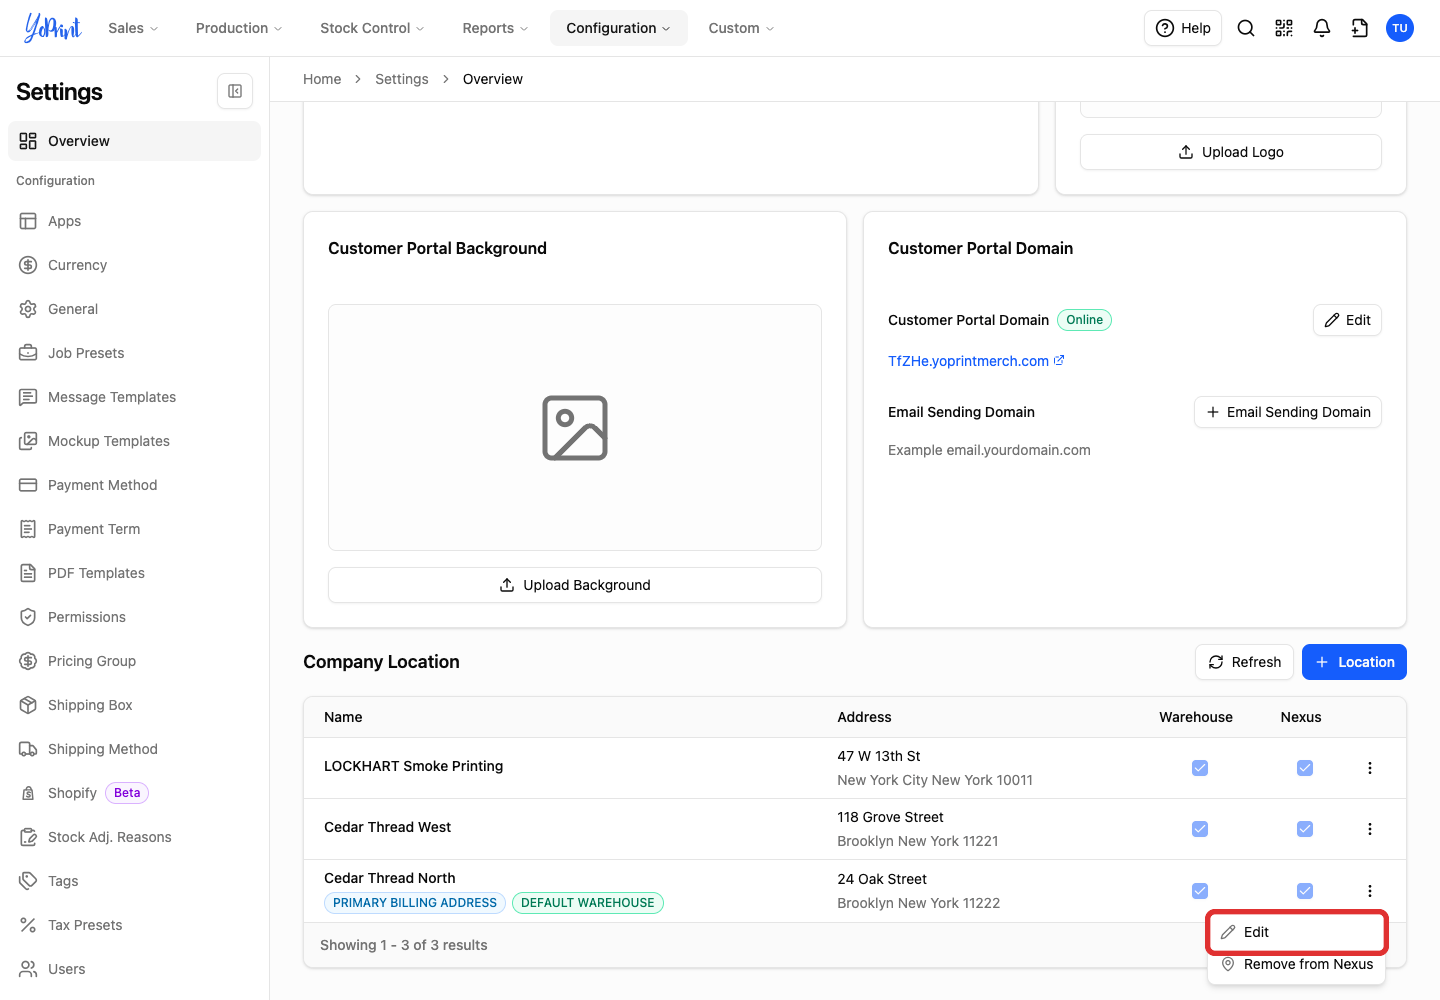Open row options for LOCKHART Smoke Printing
The image size is (1440, 1000).
[x=1370, y=768]
